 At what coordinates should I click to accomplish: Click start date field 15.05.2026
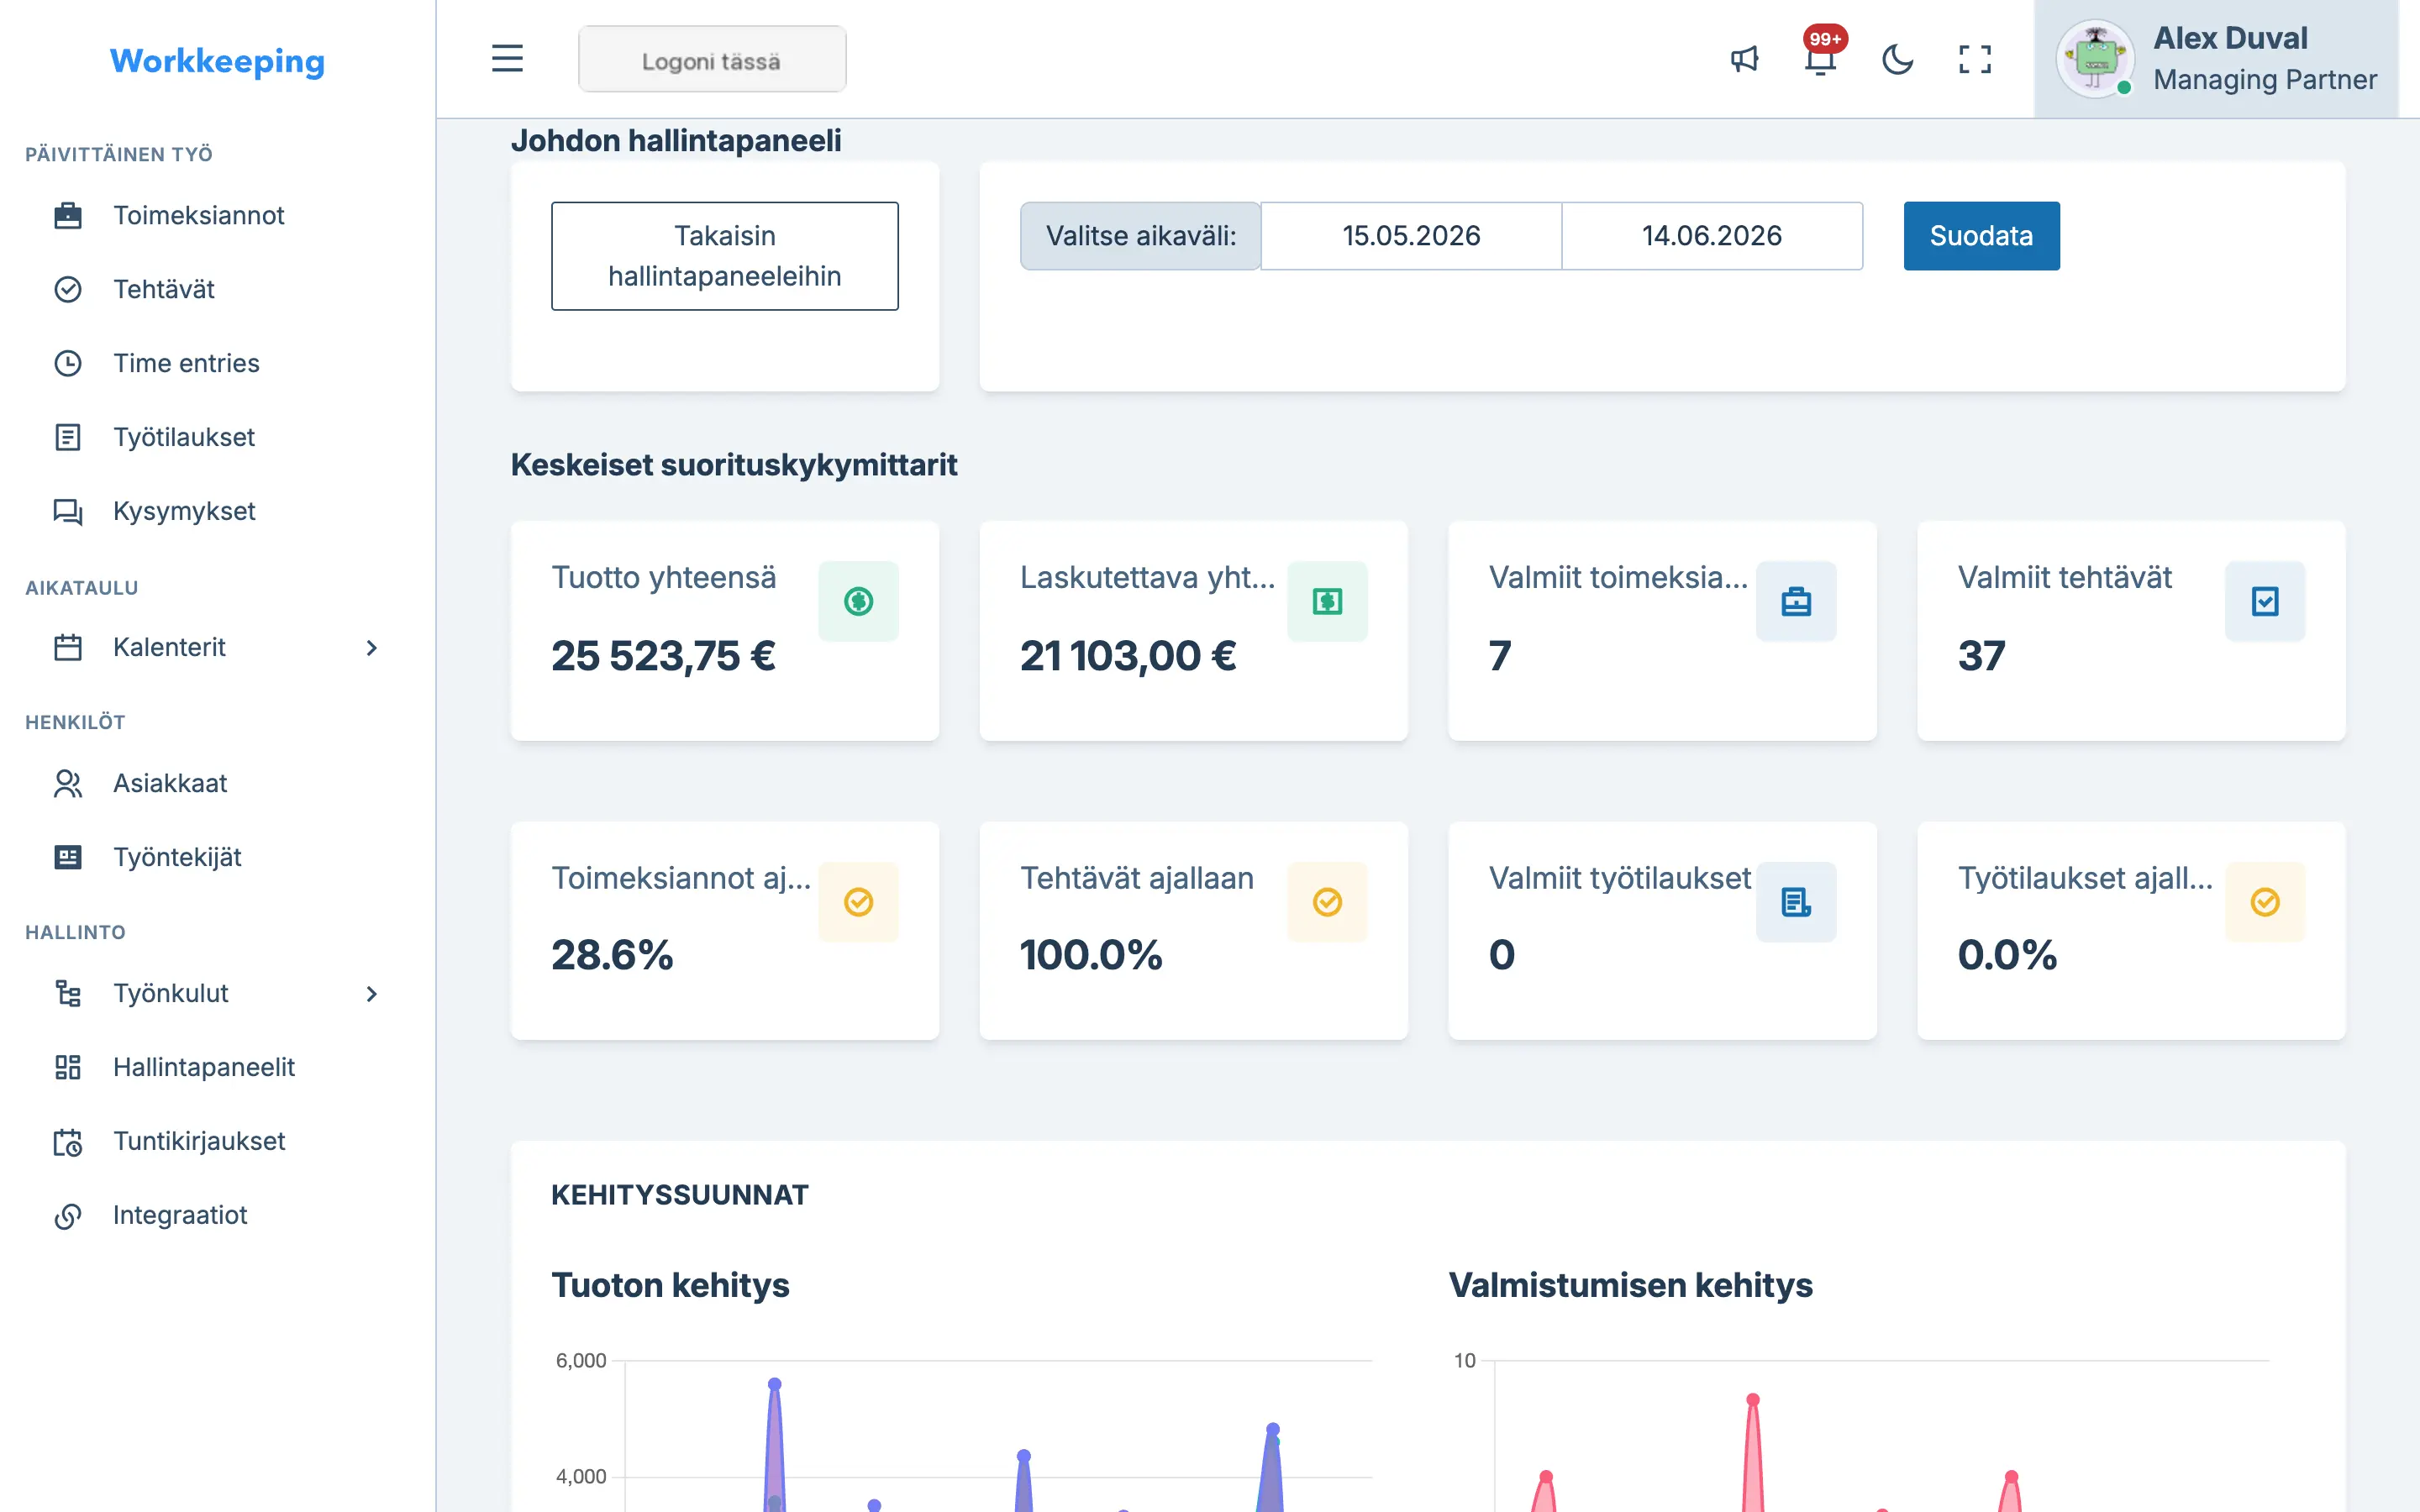click(1411, 236)
